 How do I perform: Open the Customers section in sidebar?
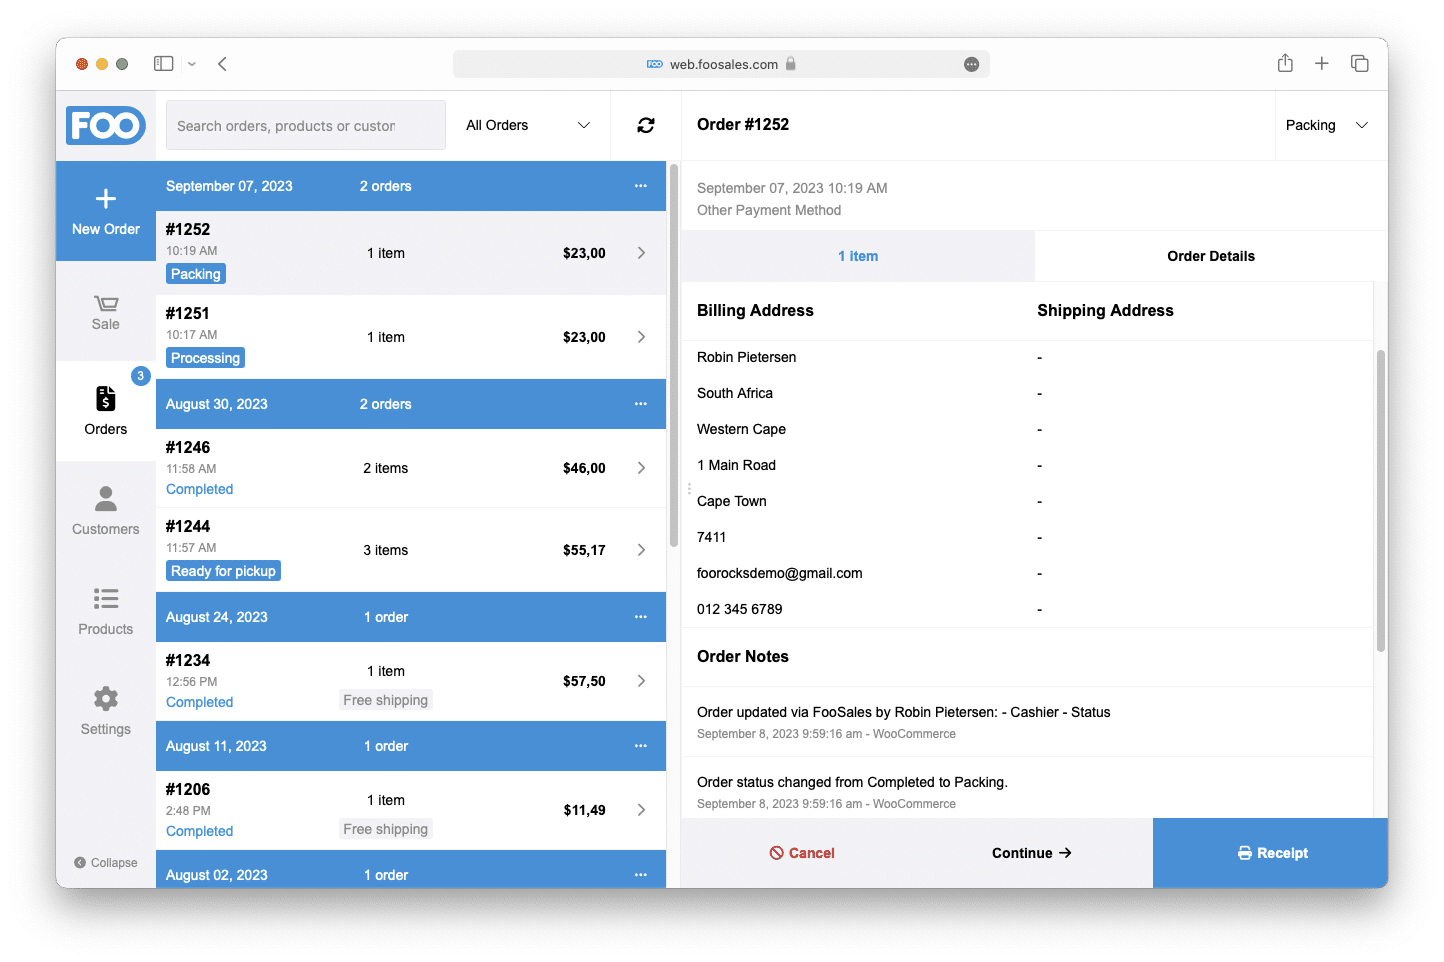tap(106, 511)
